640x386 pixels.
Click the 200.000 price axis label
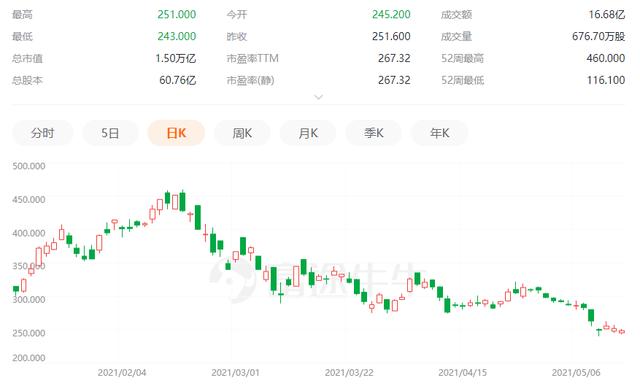29,358
